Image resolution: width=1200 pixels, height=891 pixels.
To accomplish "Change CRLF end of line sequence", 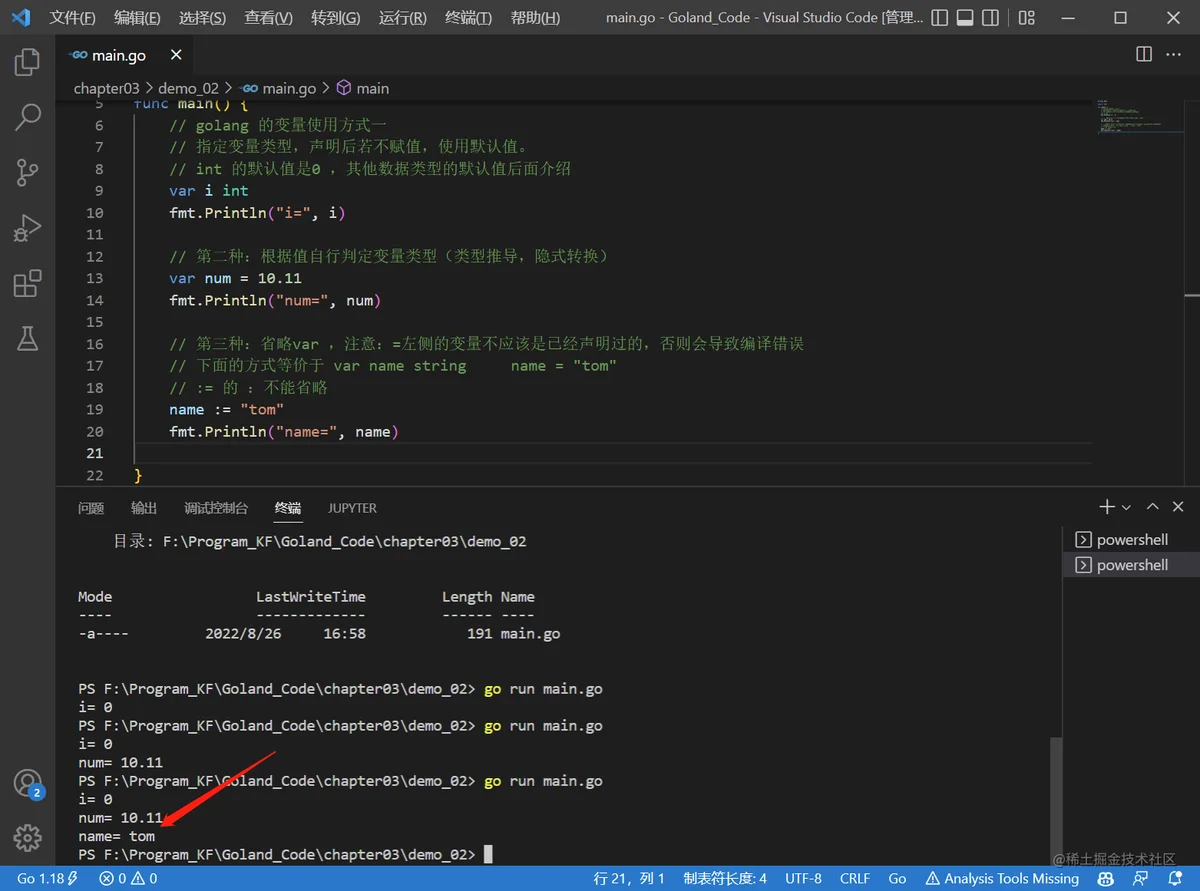I will pyautogui.click(x=855, y=878).
